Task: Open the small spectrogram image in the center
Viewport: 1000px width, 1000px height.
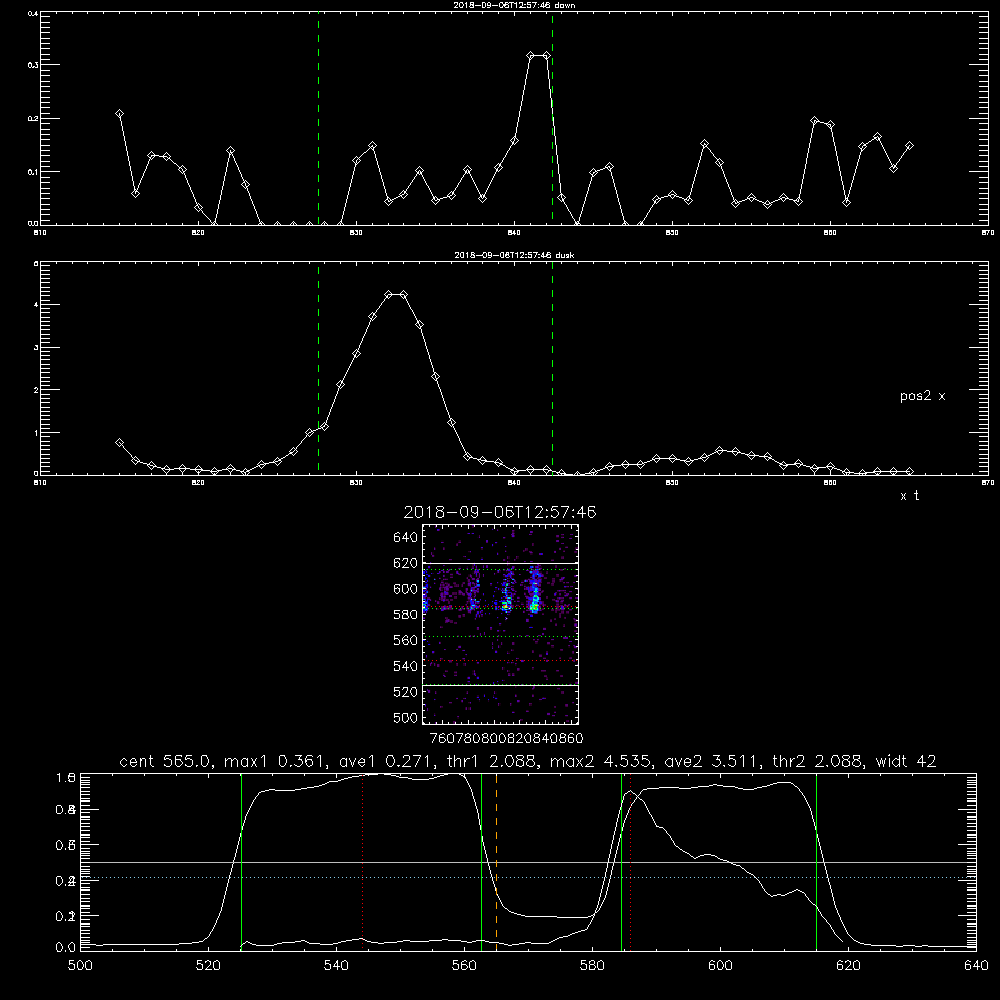Action: click(501, 624)
